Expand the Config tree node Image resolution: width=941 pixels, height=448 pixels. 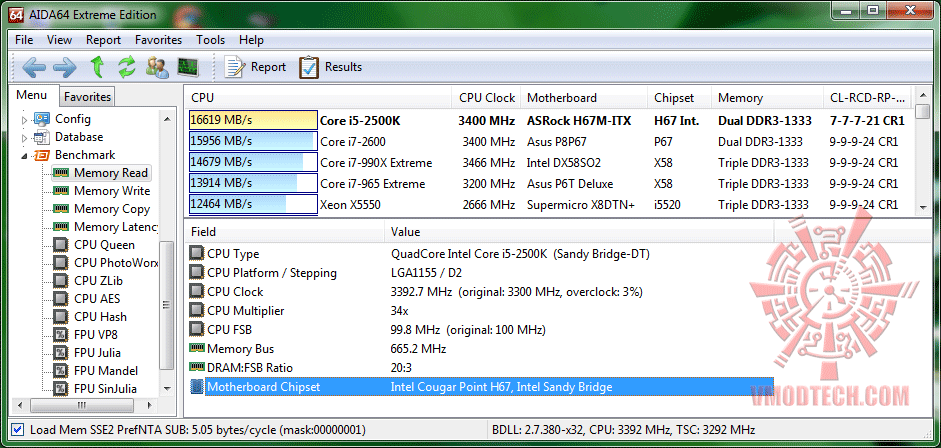(25, 120)
